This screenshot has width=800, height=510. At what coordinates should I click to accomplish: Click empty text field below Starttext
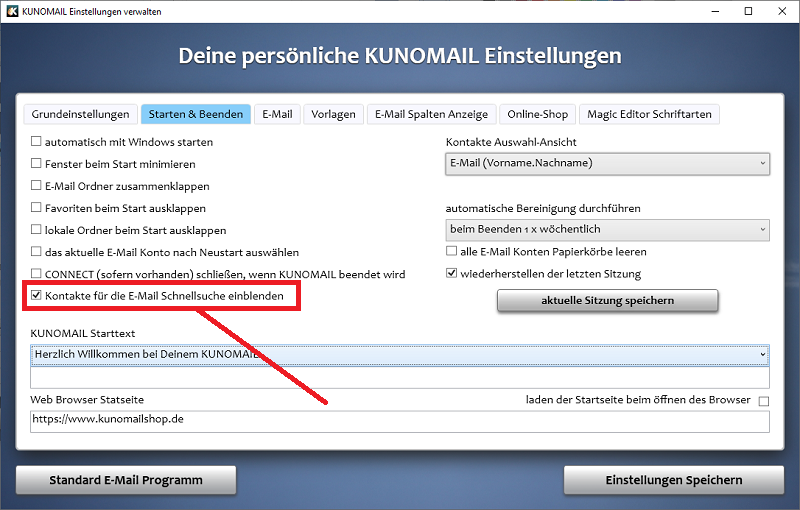pyautogui.click(x=399, y=378)
